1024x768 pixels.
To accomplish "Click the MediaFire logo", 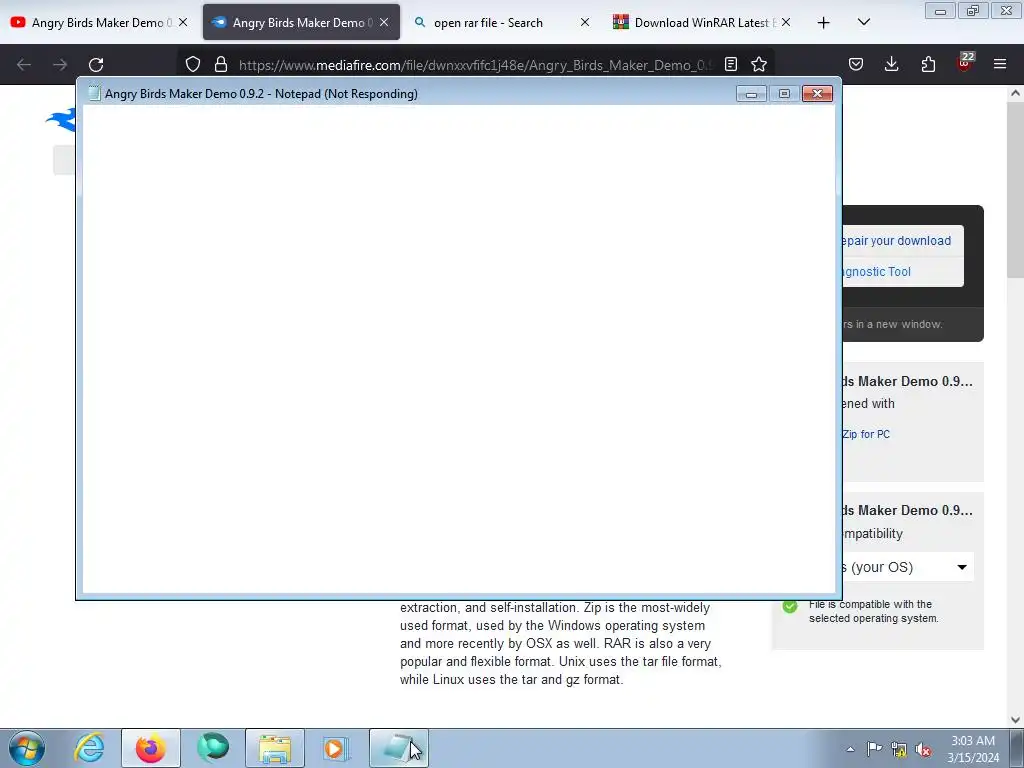I will click(x=60, y=120).
